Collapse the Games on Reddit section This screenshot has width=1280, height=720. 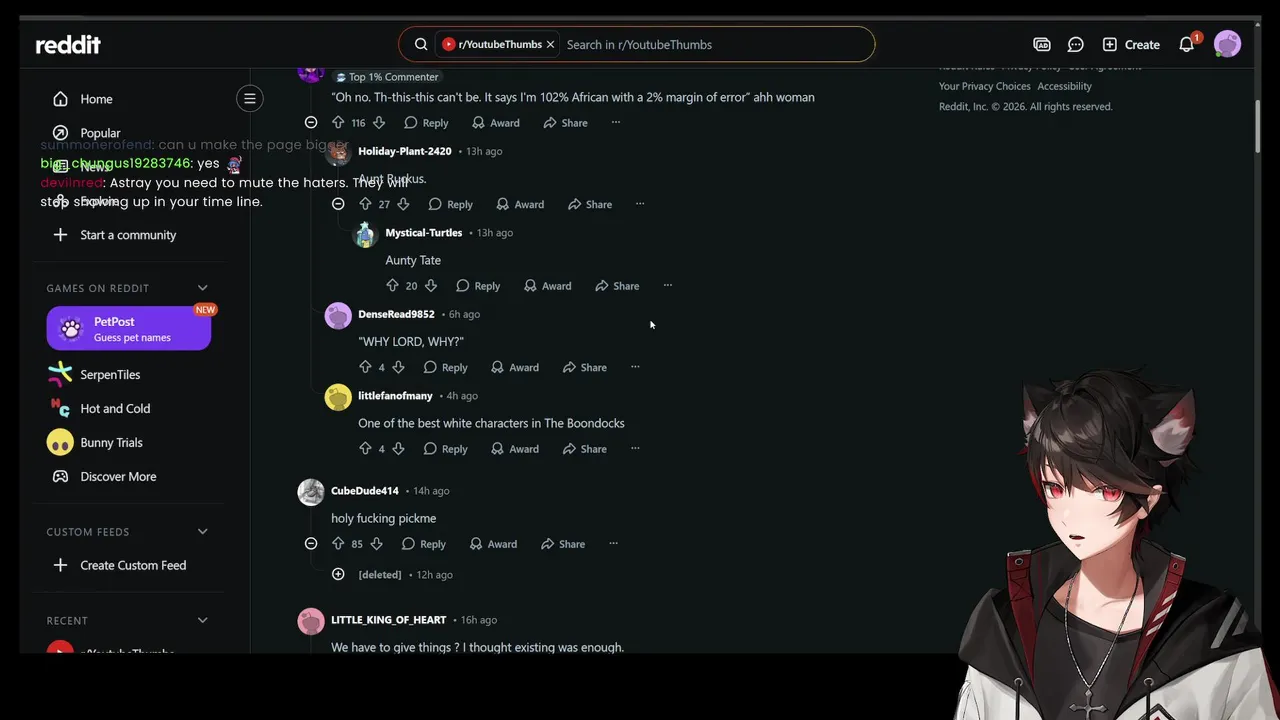202,288
